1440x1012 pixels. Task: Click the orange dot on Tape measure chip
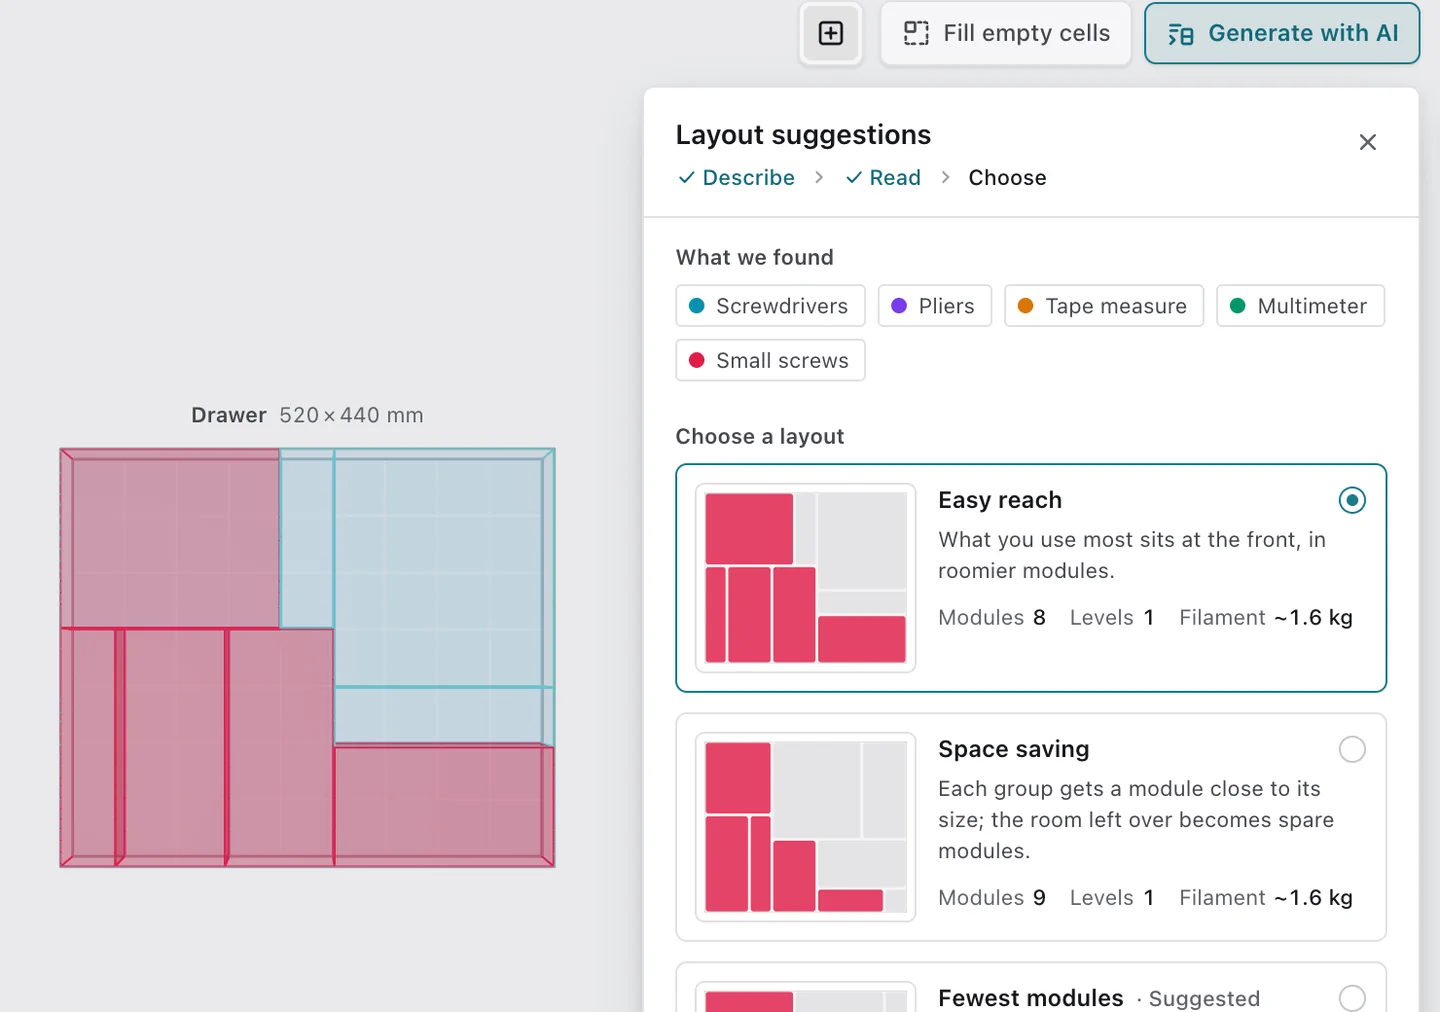pos(1025,306)
